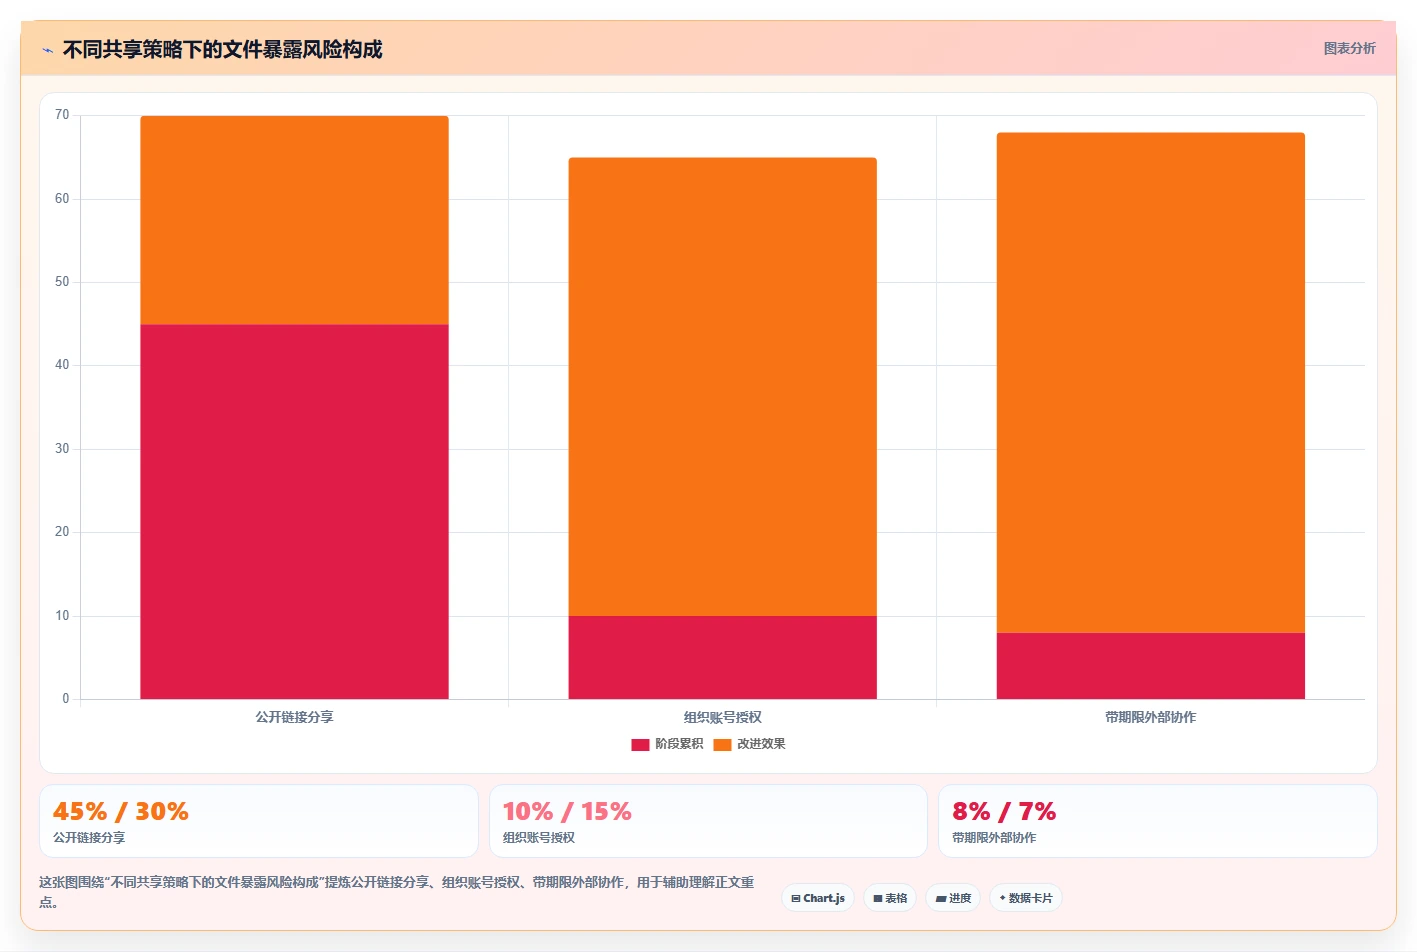Screen dimensions: 1417x952
Task: Click the description paragraph beginning 这张图围绕
Action: [397, 892]
